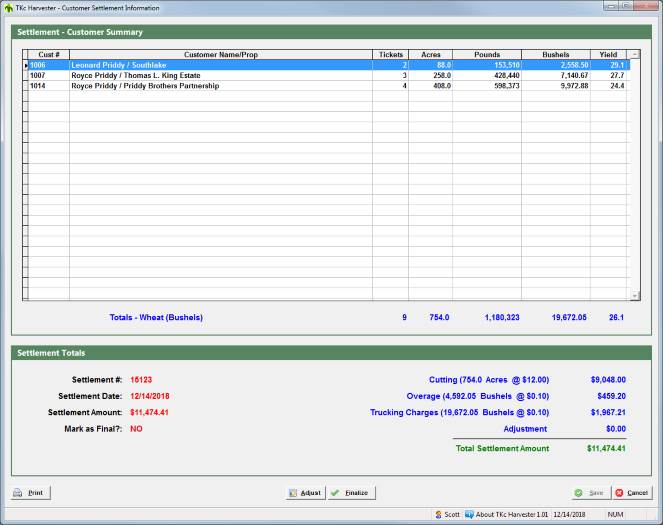Click the TKc Harvester title bar app icon
This screenshot has width=663, height=525.
point(9,6)
